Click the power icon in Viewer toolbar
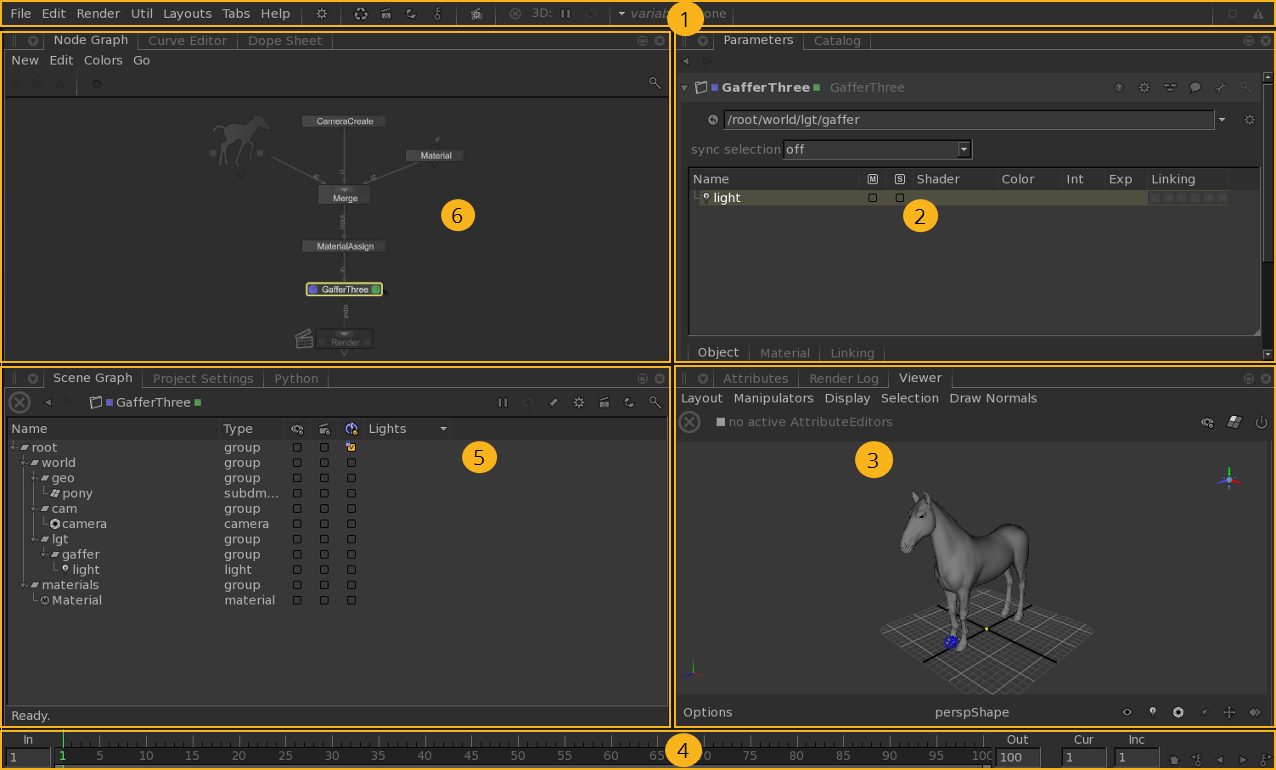The image size is (1276, 770). coord(1261,423)
